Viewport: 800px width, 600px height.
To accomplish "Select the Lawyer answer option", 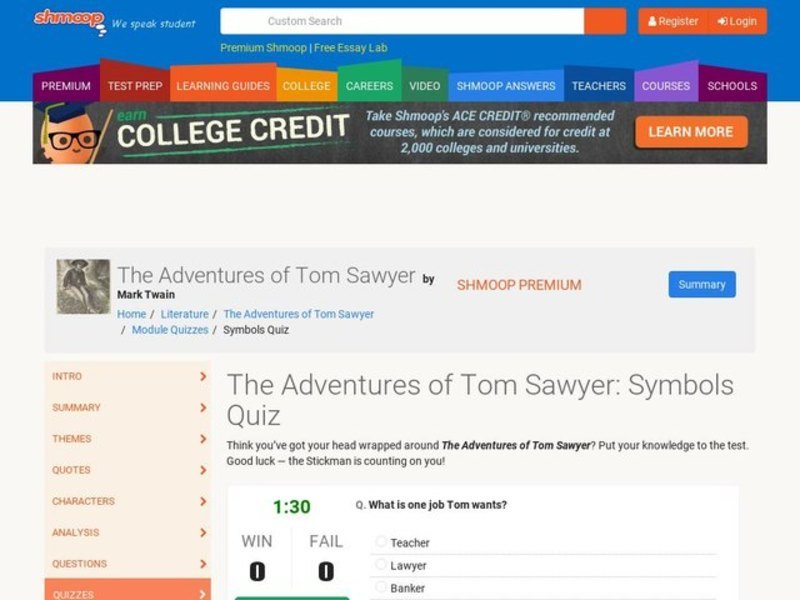I will click(381, 566).
